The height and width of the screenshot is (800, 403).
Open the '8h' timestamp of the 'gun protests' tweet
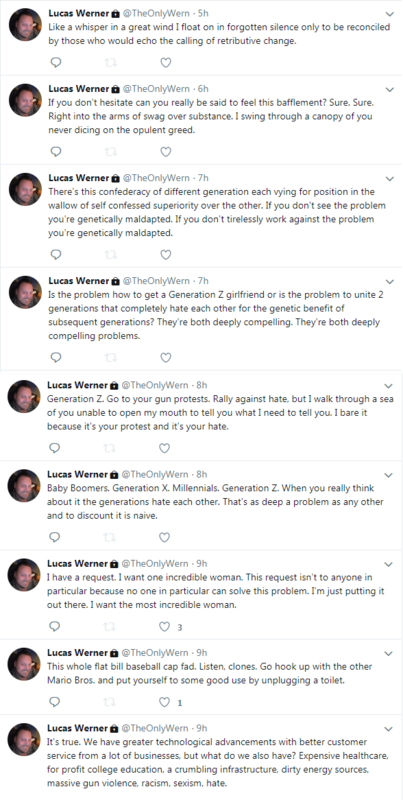(x=202, y=385)
